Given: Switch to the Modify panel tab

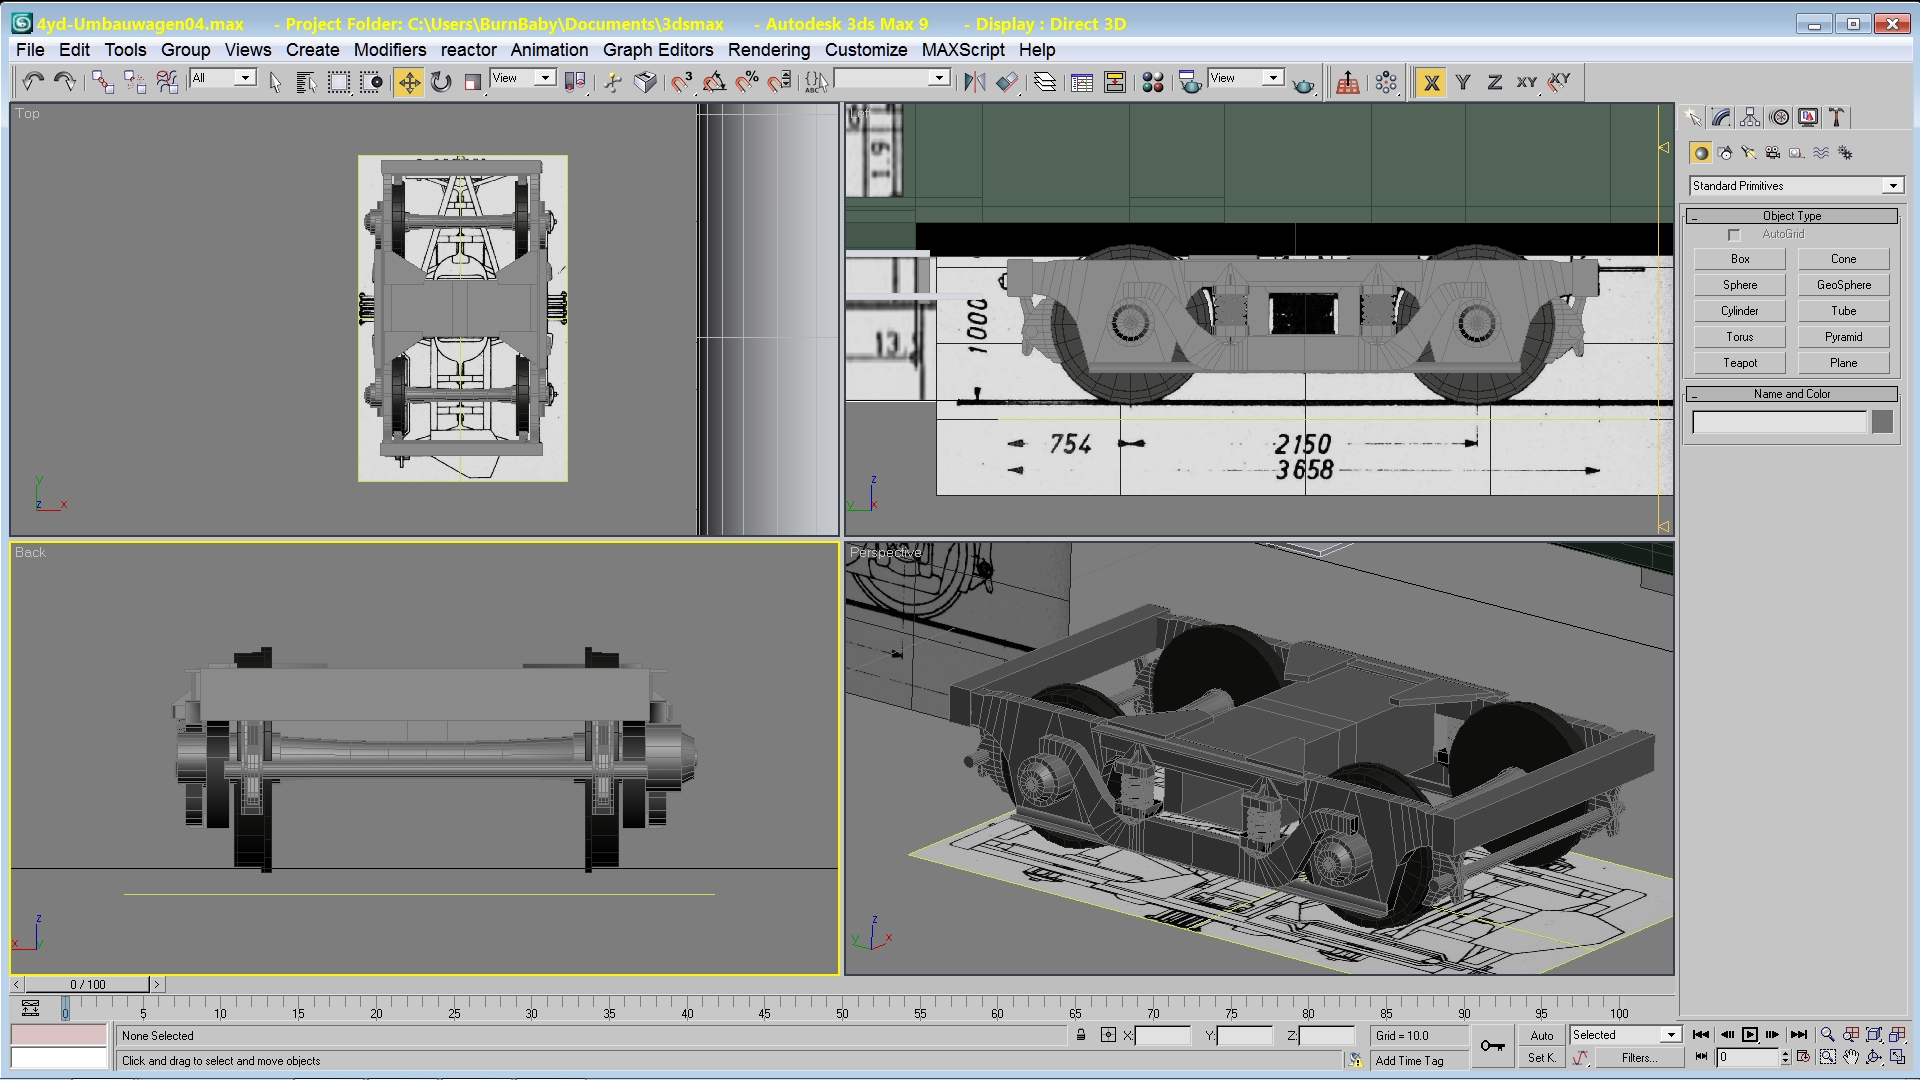Looking at the screenshot, I should tap(1721, 118).
